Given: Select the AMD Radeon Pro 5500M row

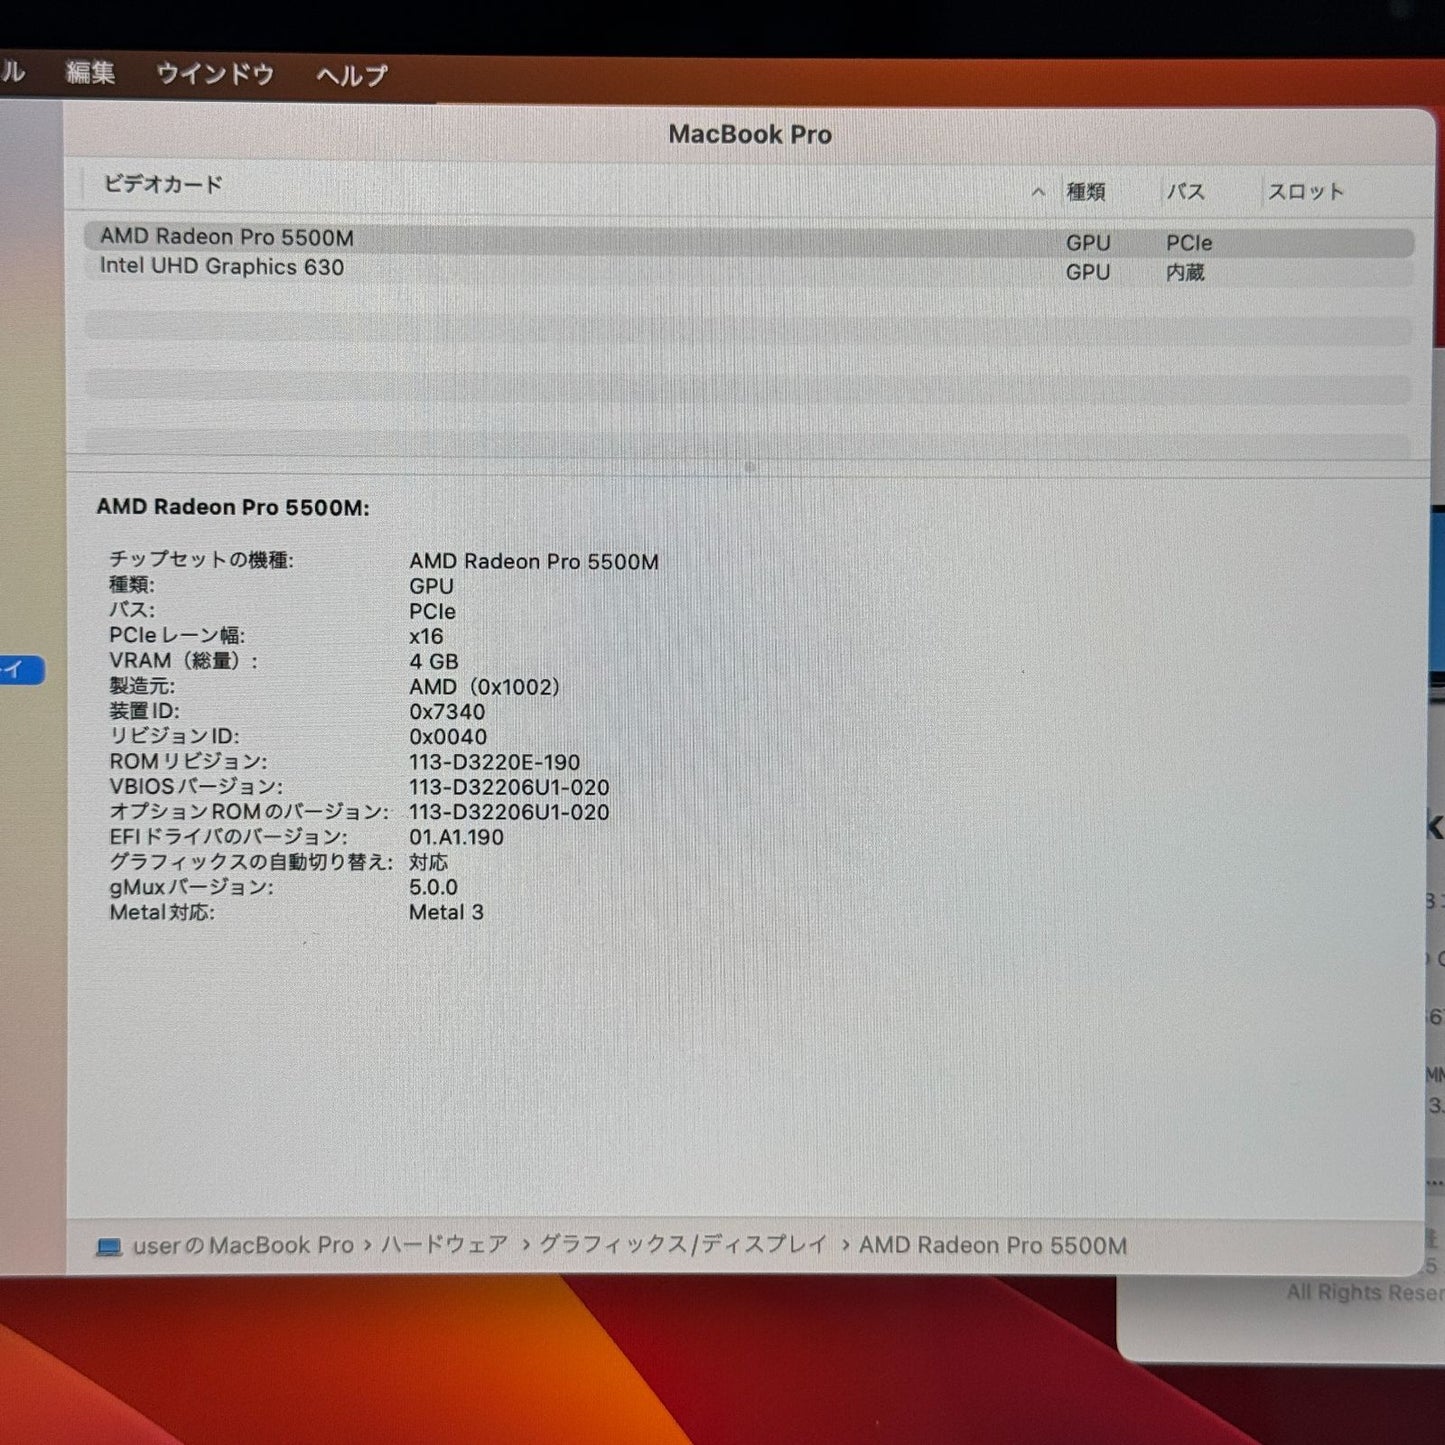Looking at the screenshot, I should pyautogui.click(x=749, y=241).
